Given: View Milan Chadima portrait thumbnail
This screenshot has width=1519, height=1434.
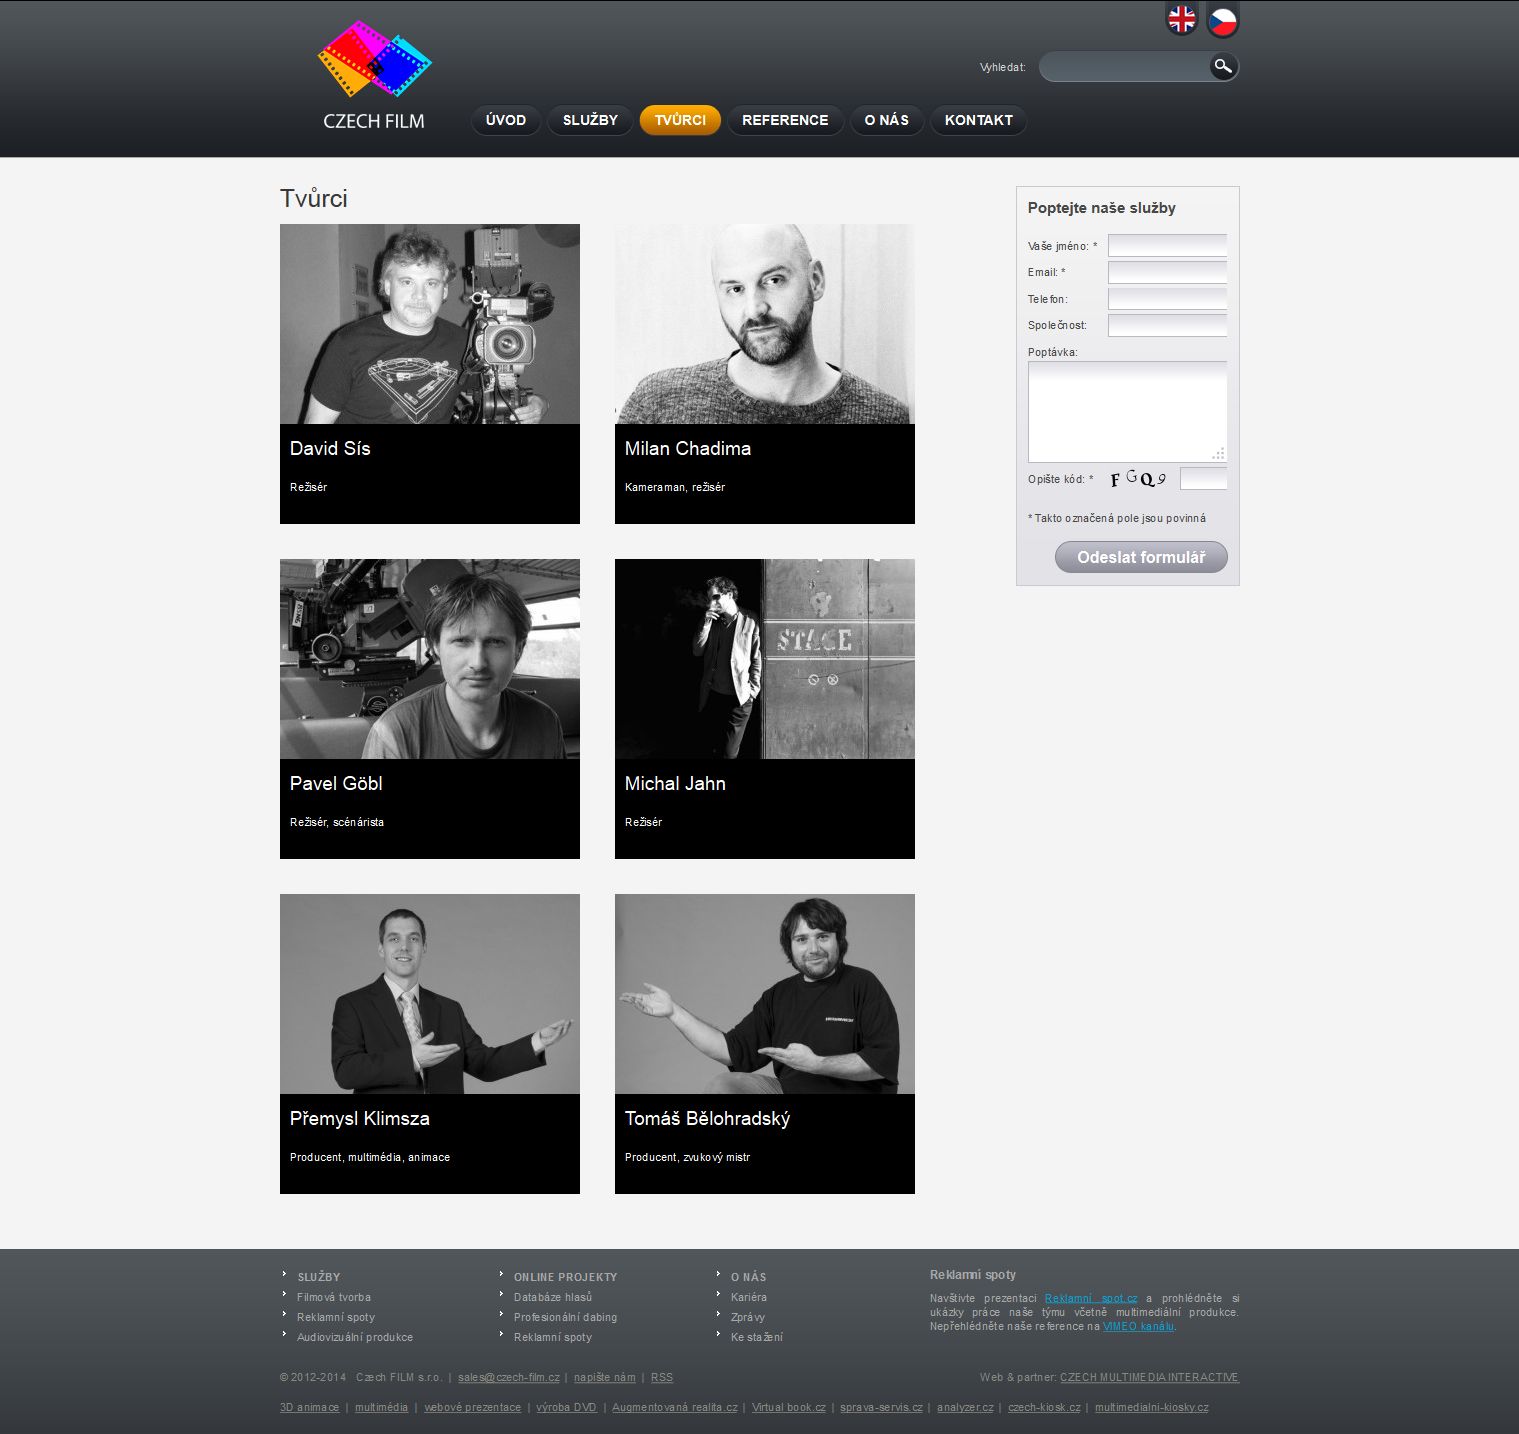Looking at the screenshot, I should pos(765,324).
